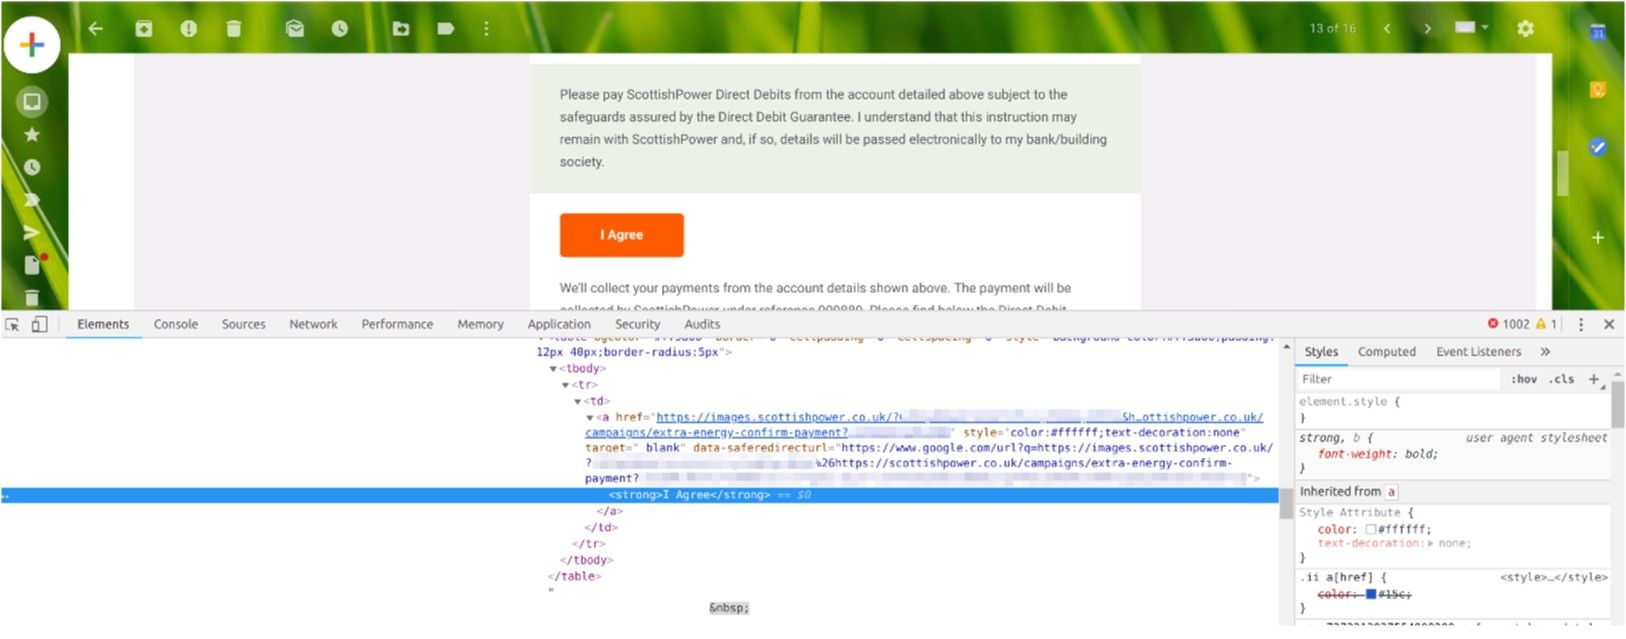The width and height of the screenshot is (1626, 639).
Task: Switch to the Application tab
Action: (x=559, y=325)
